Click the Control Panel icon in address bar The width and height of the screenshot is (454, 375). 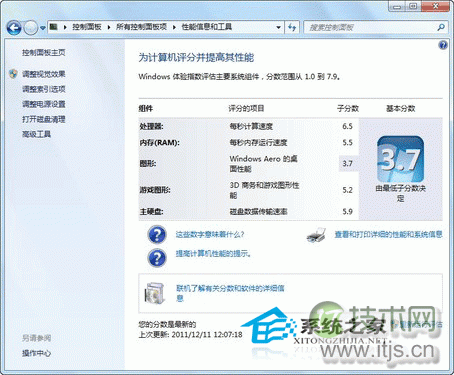(x=54, y=27)
